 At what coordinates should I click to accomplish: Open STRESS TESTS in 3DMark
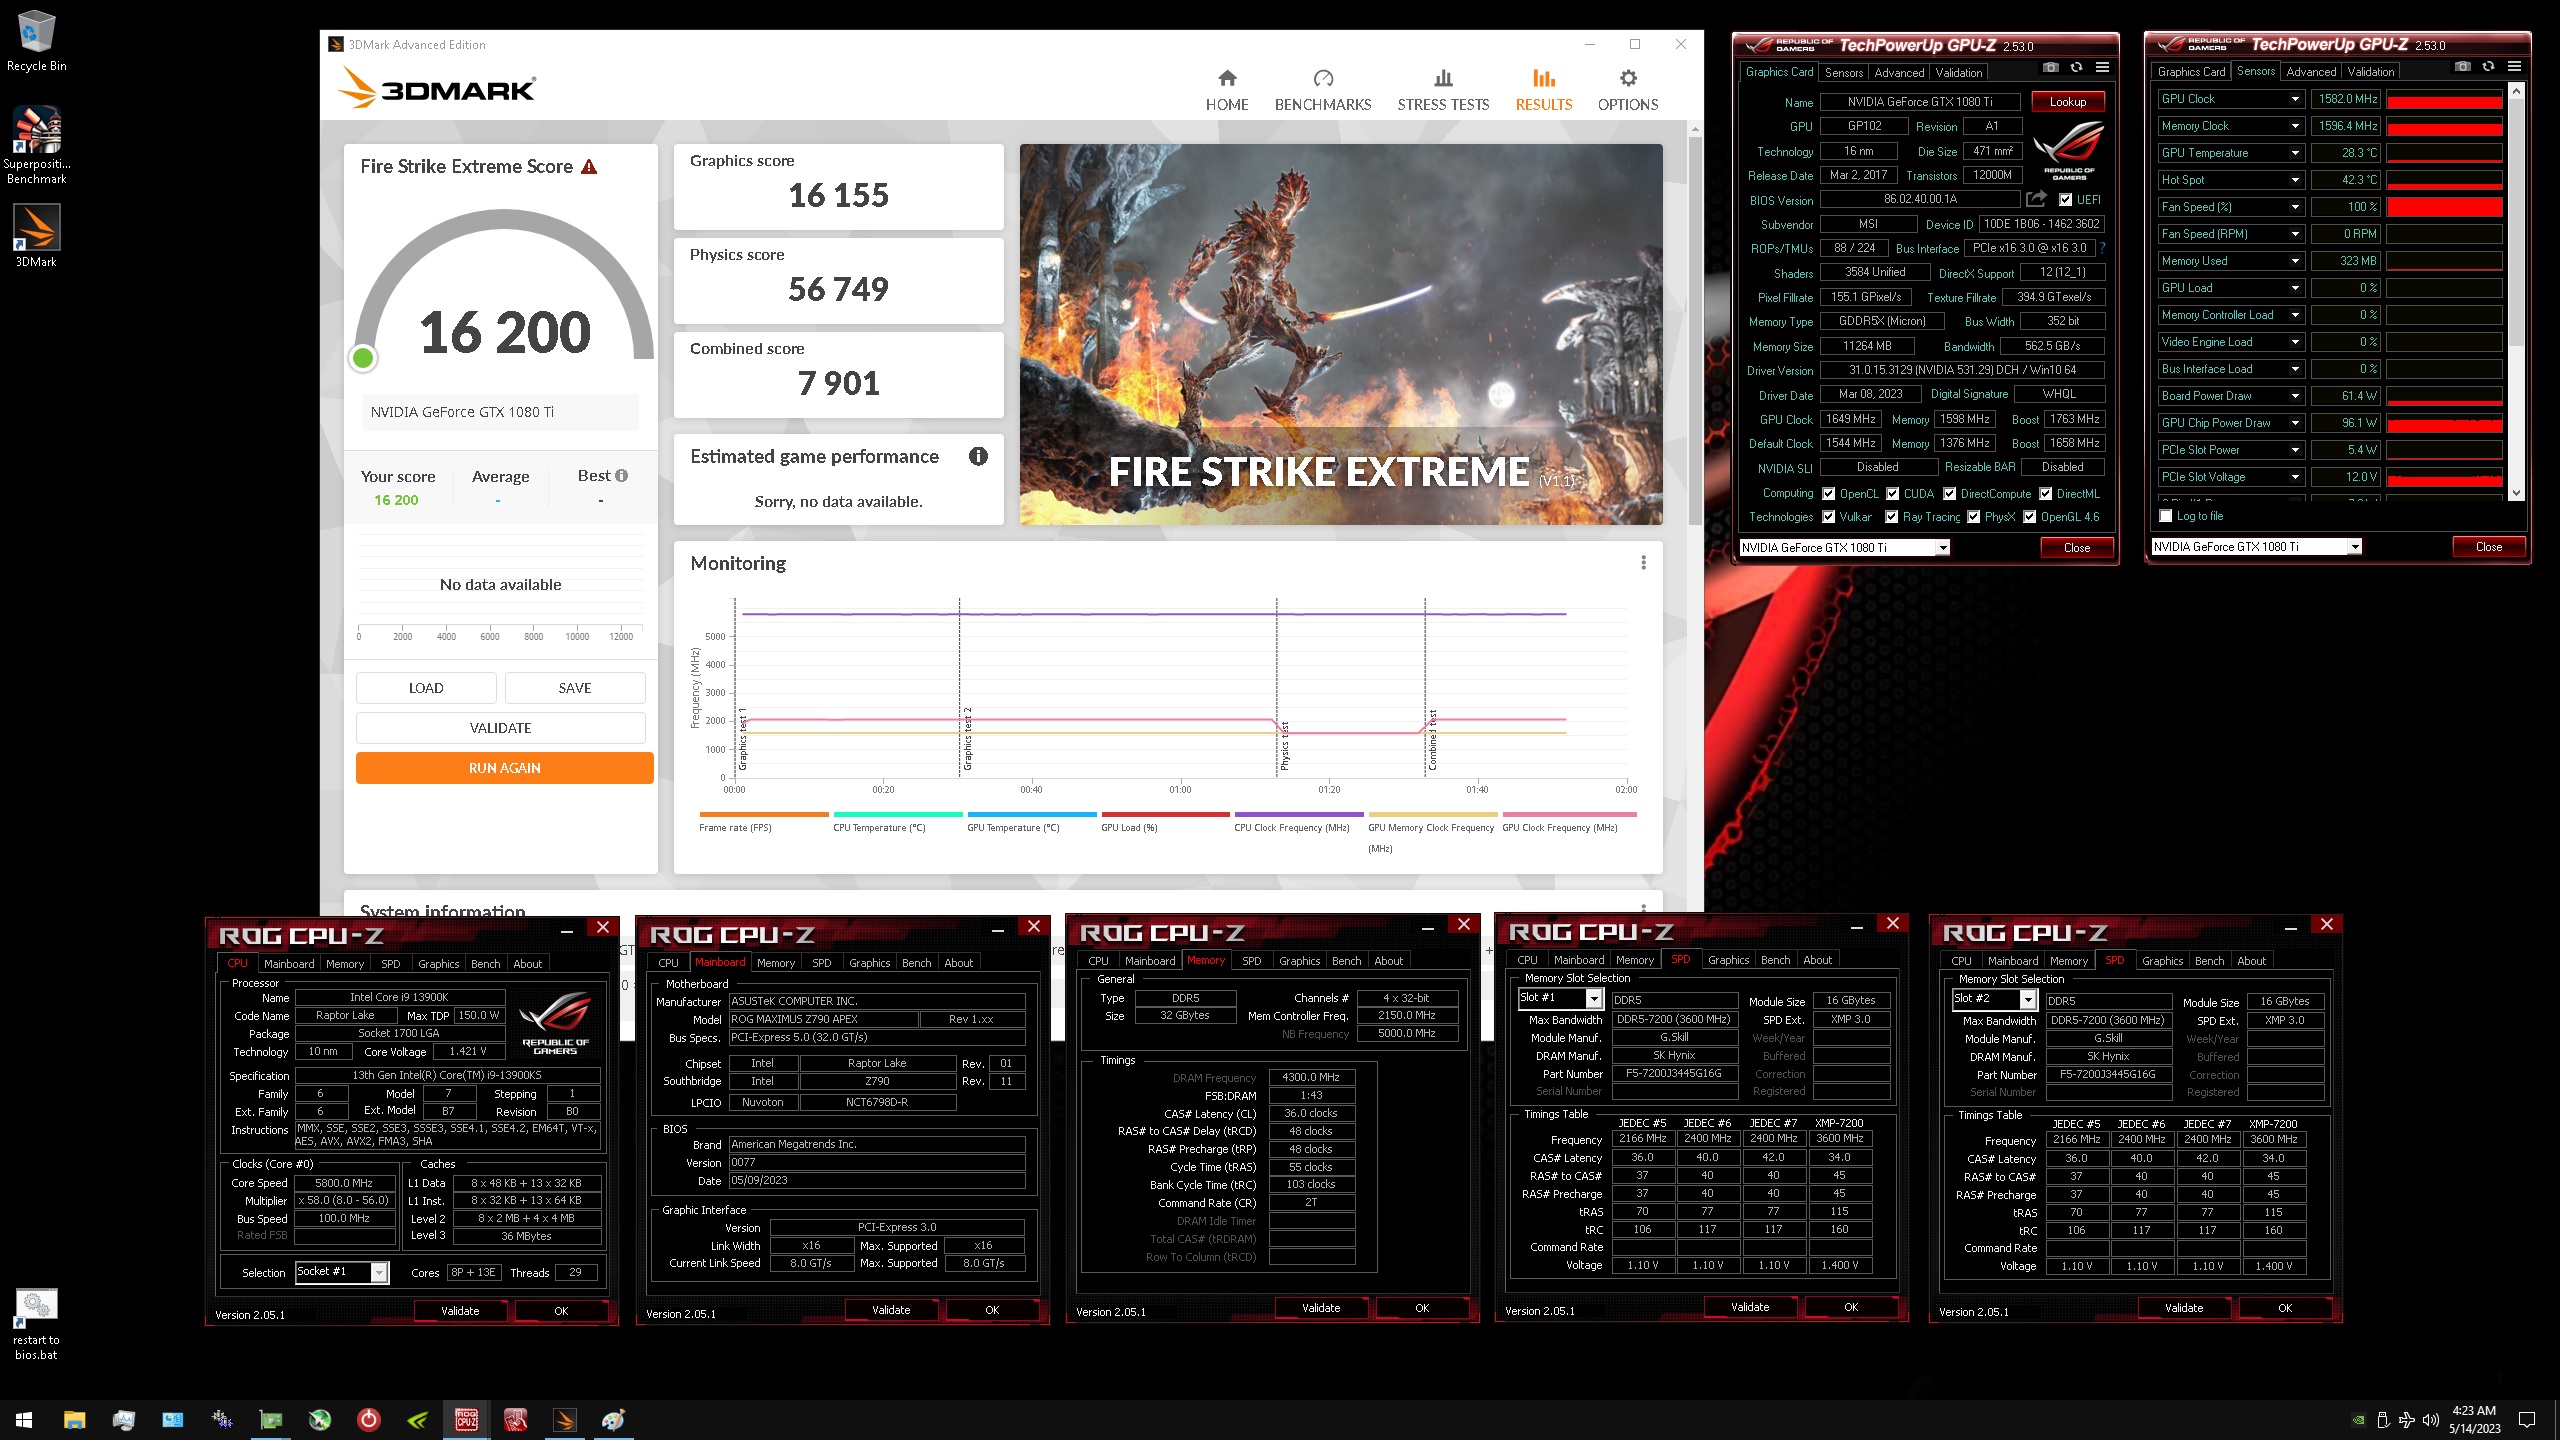point(1443,90)
